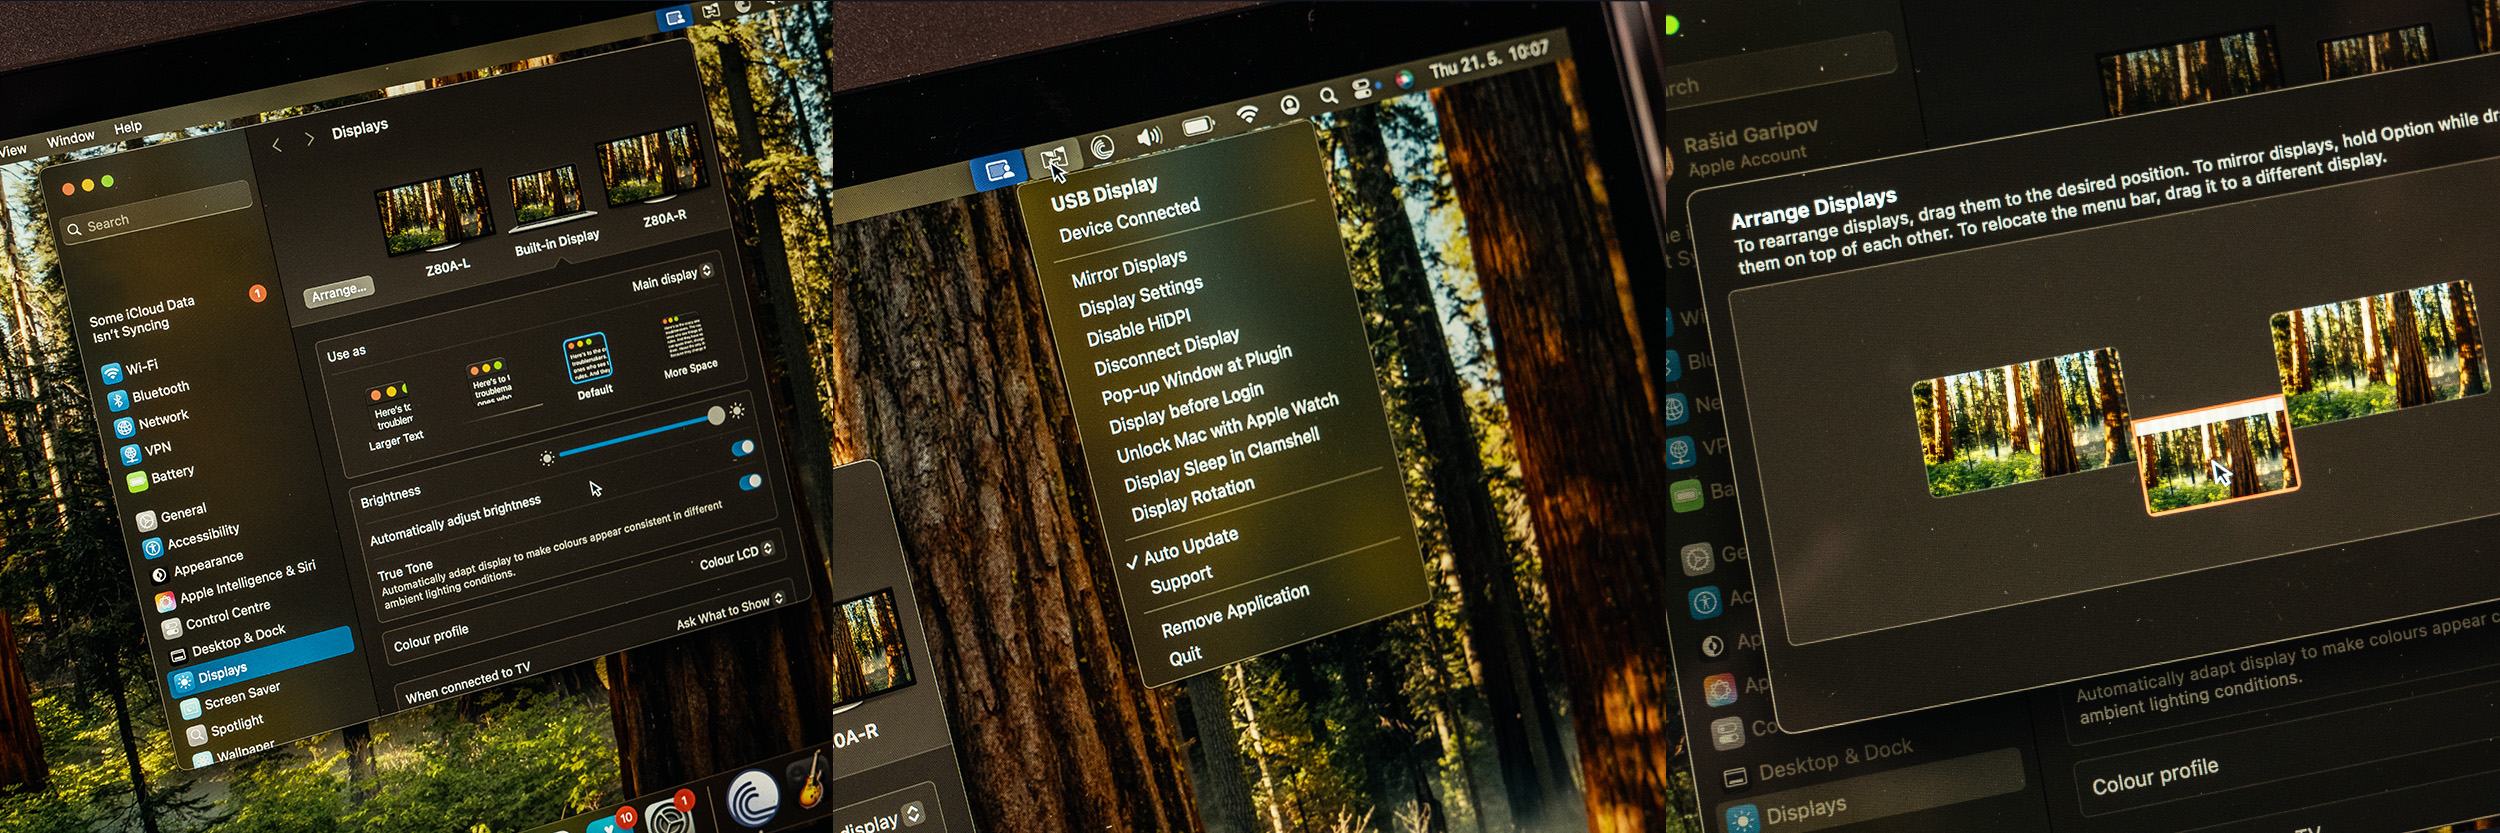
Task: Choose Display before Login menu item
Action: [1186, 408]
